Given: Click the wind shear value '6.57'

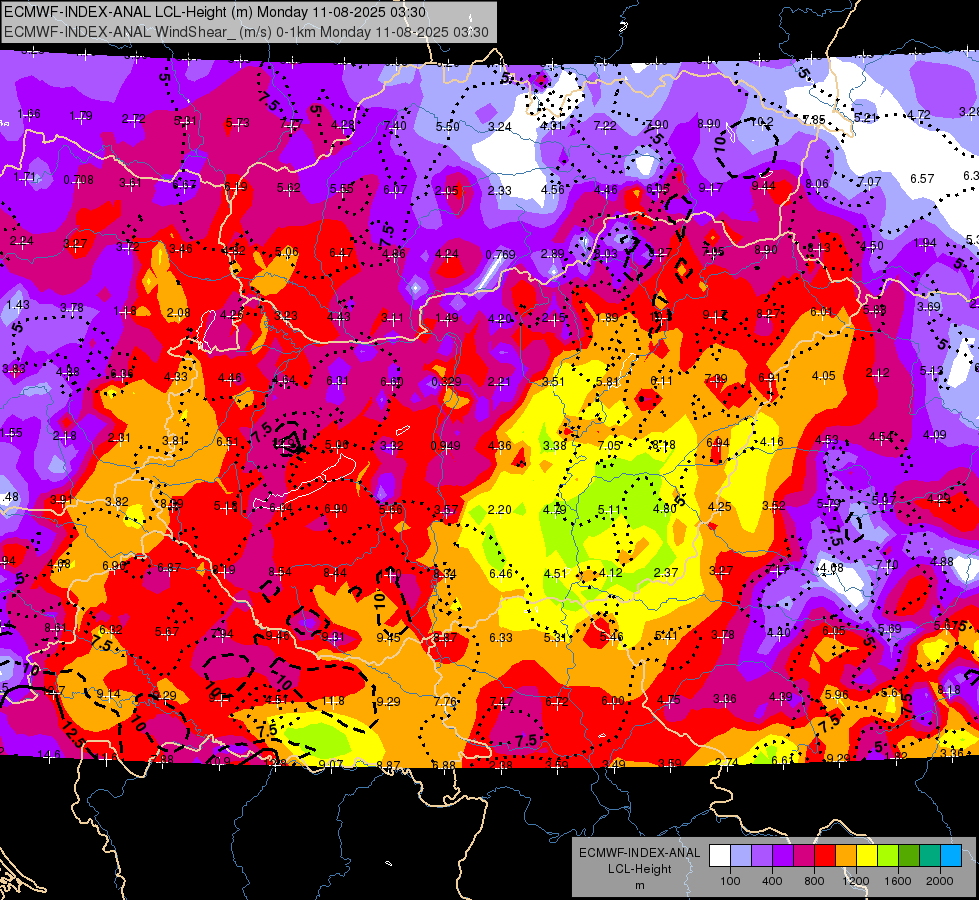Looking at the screenshot, I should (x=922, y=179).
